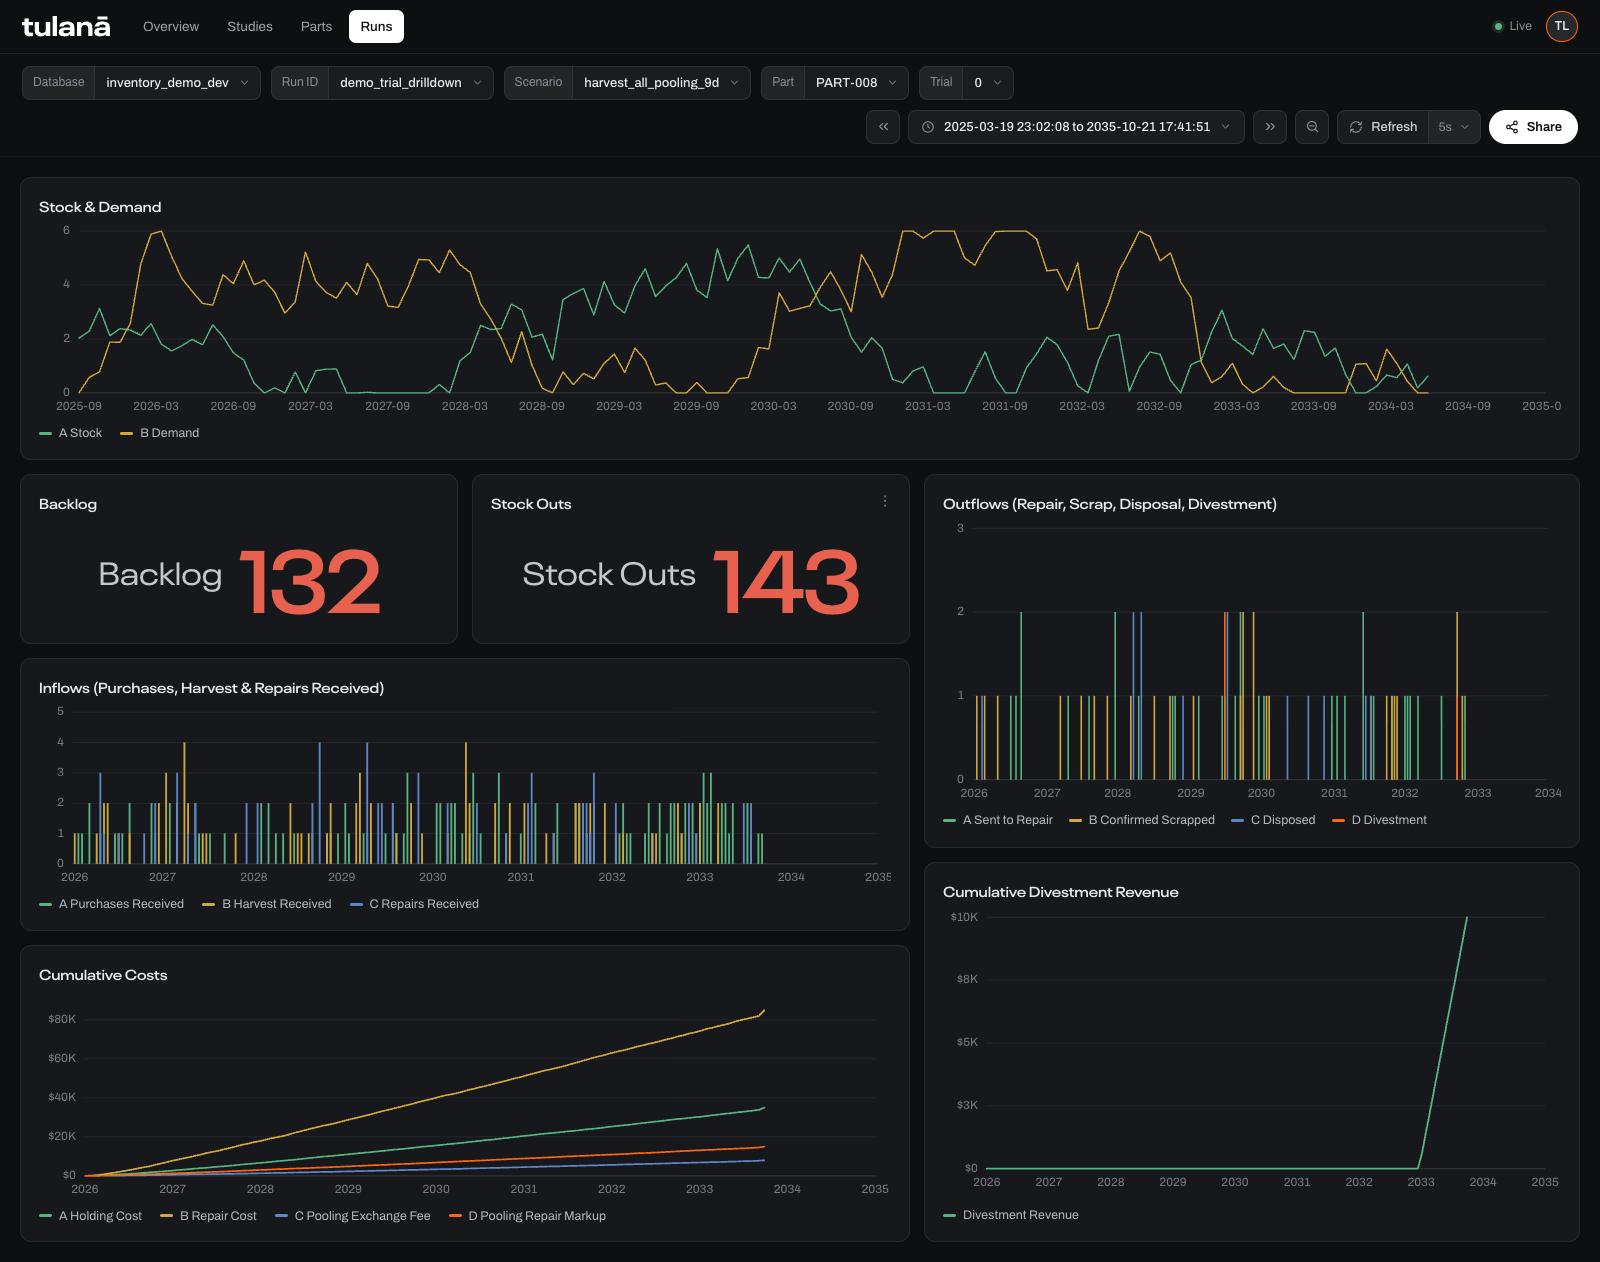The height and width of the screenshot is (1262, 1600).
Task: Toggle the B Harvest Received legend series
Action: pyautogui.click(x=267, y=904)
